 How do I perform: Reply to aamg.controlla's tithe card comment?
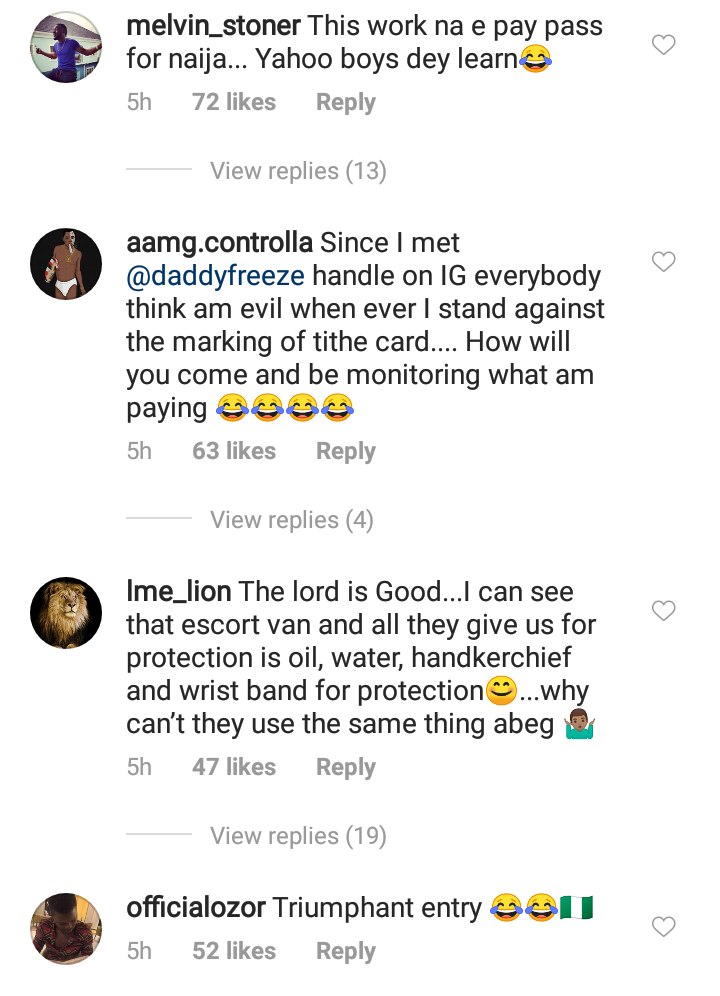point(346,451)
